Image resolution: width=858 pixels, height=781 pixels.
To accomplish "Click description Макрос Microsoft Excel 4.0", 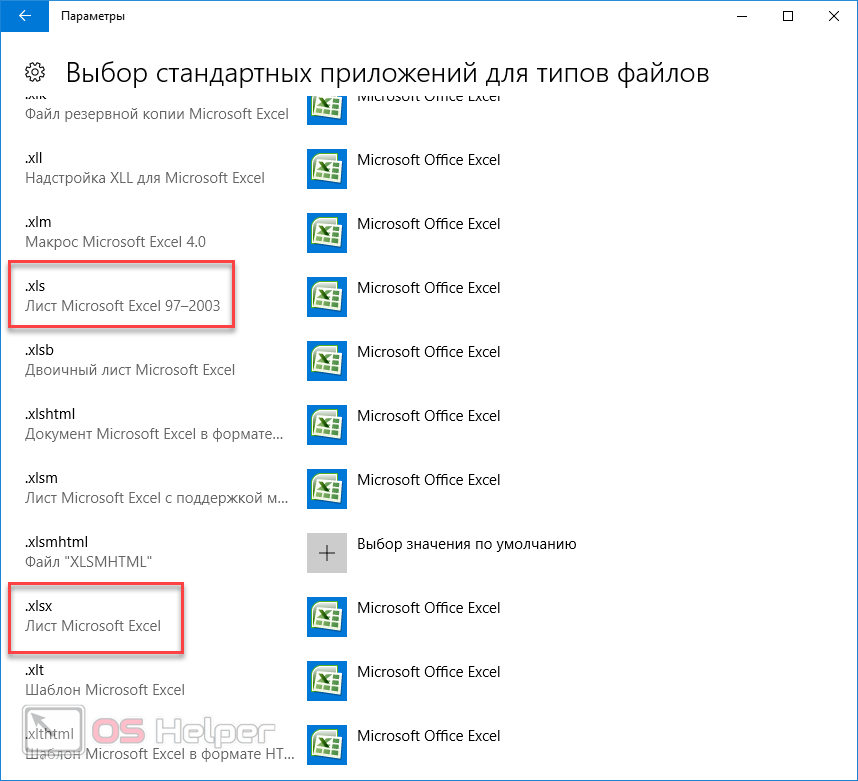I will coord(115,242).
